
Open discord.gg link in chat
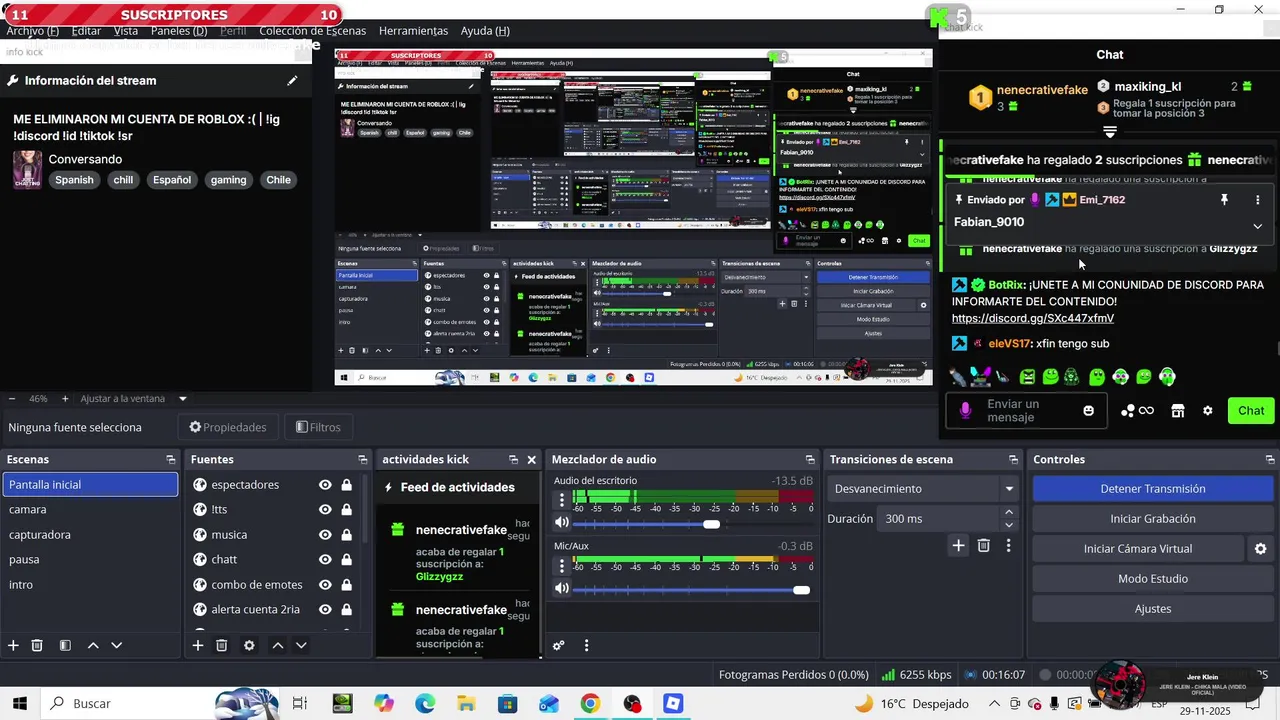click(1032, 318)
